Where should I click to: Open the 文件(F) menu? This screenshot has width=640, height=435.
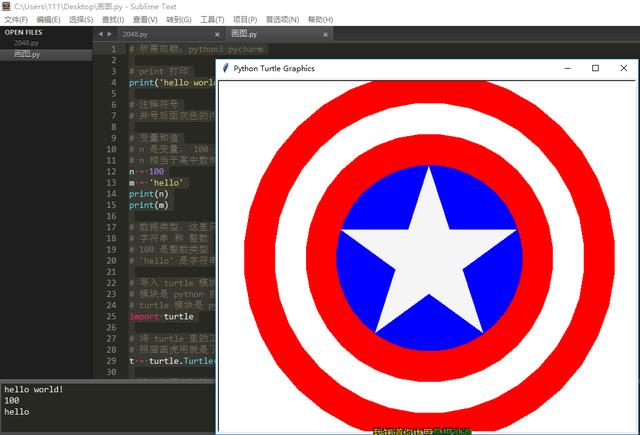(x=16, y=20)
